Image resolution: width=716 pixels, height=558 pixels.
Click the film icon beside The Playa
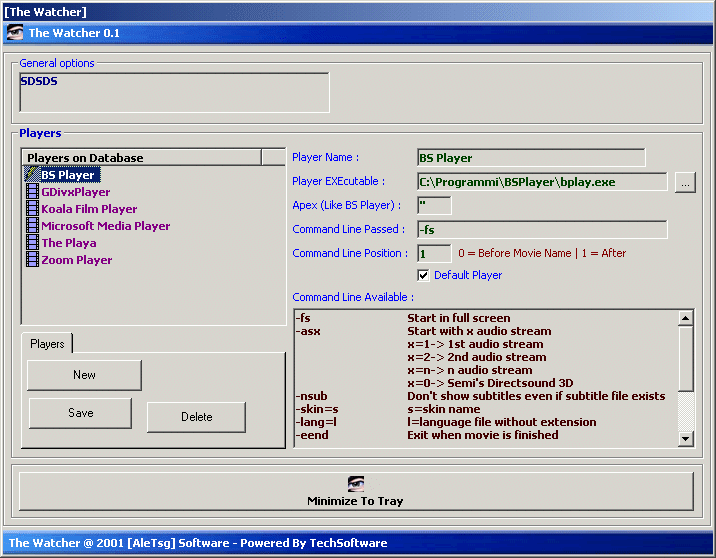[32, 242]
